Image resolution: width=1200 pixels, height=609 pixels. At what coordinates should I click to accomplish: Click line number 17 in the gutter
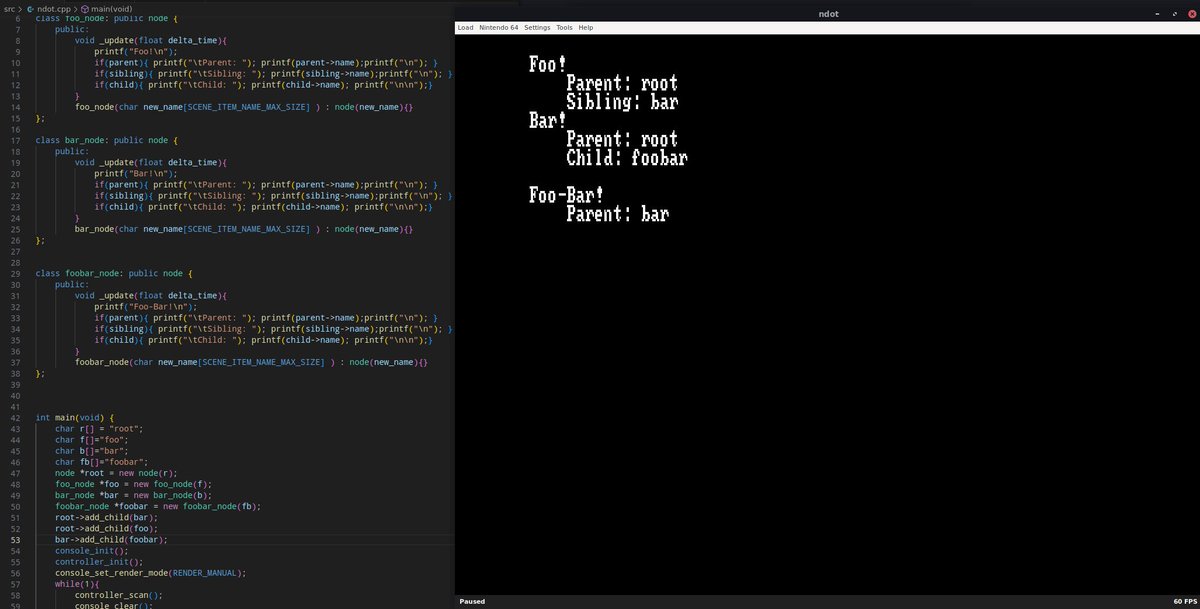[18, 141]
